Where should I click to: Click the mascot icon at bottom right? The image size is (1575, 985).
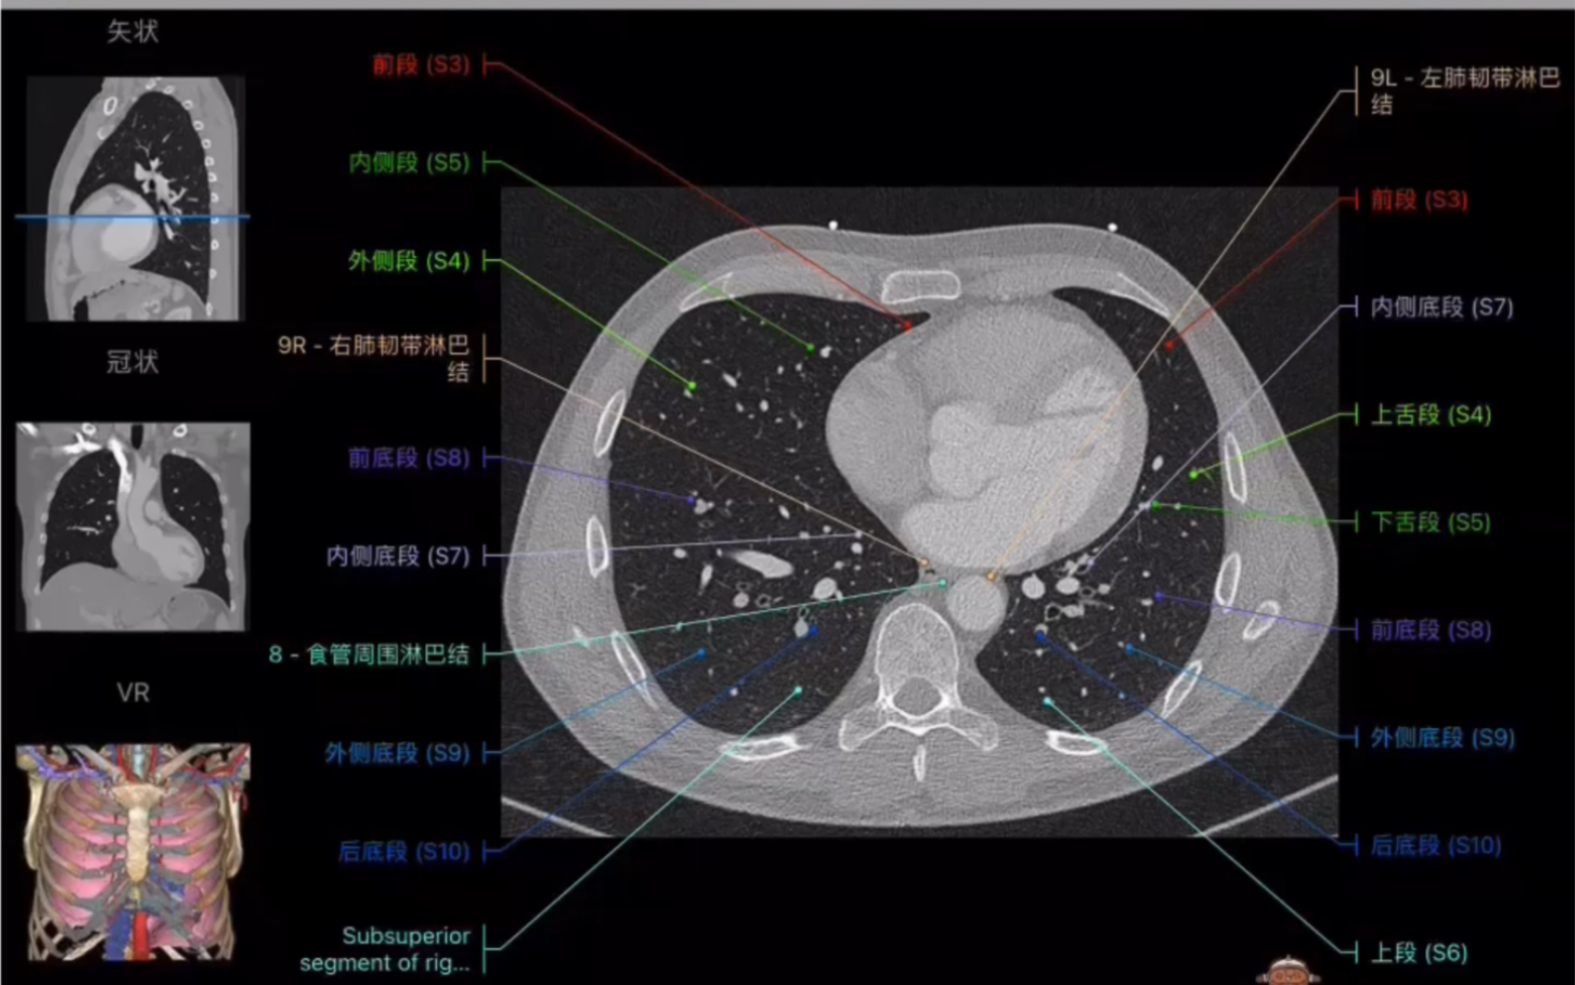tap(1288, 971)
